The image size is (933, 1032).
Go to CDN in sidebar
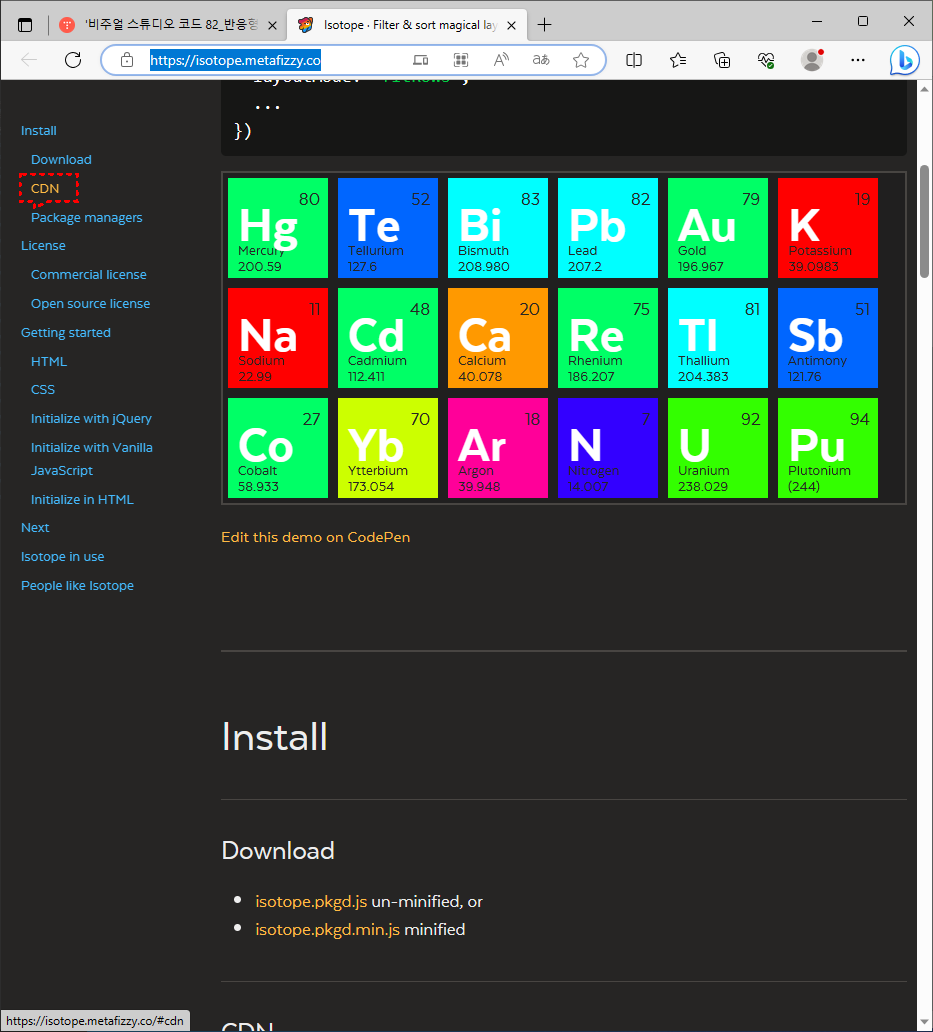pyautogui.click(x=45, y=188)
